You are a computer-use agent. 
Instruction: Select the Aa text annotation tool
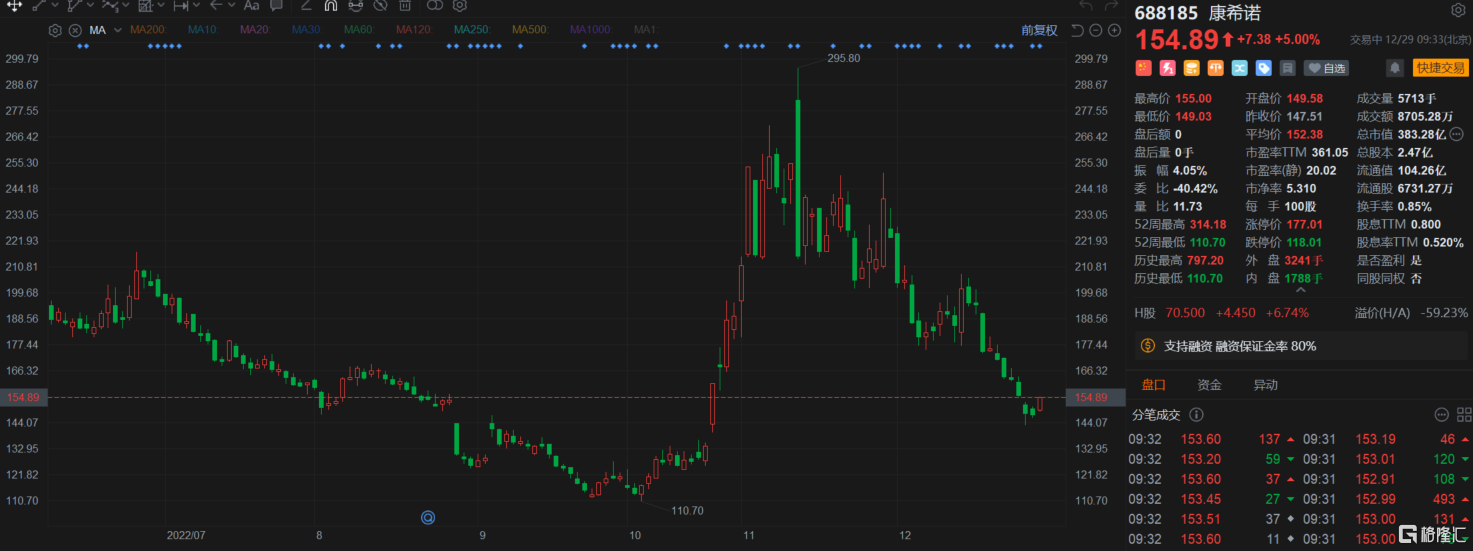[x=251, y=5]
